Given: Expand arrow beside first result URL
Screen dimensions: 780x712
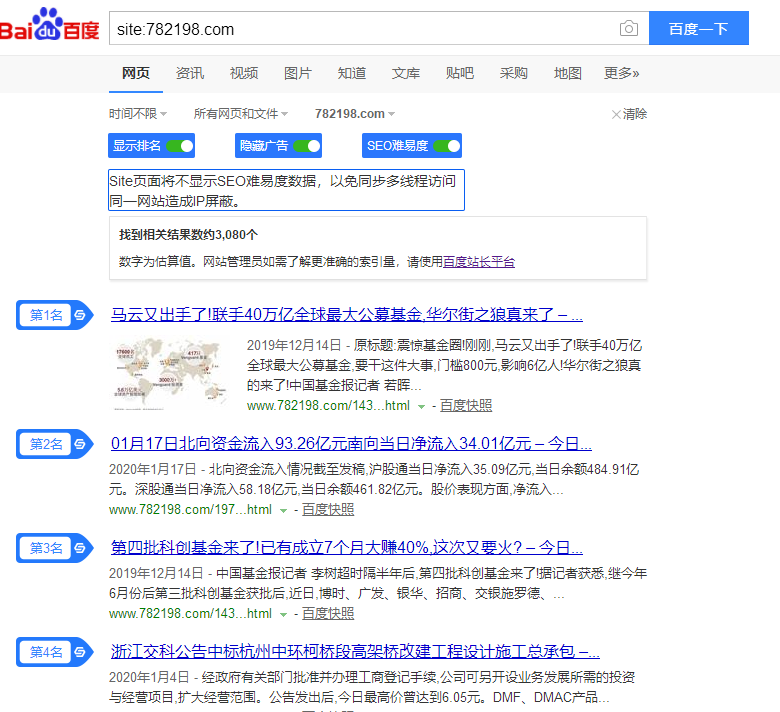Looking at the screenshot, I should (421, 407).
